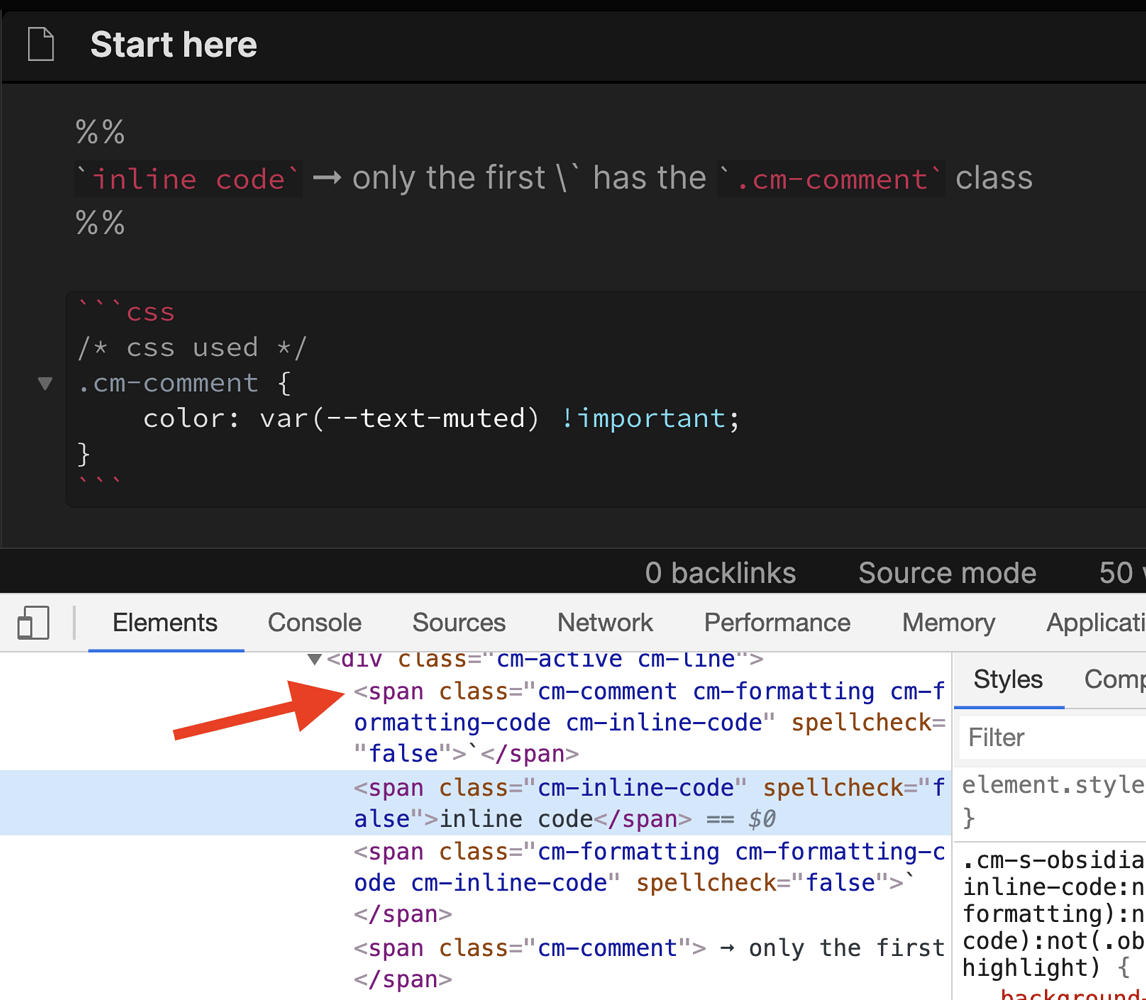Screen dimensions: 1146x1000
Task: Expand the highlighted cm-inline-code span node
Action: (340, 787)
